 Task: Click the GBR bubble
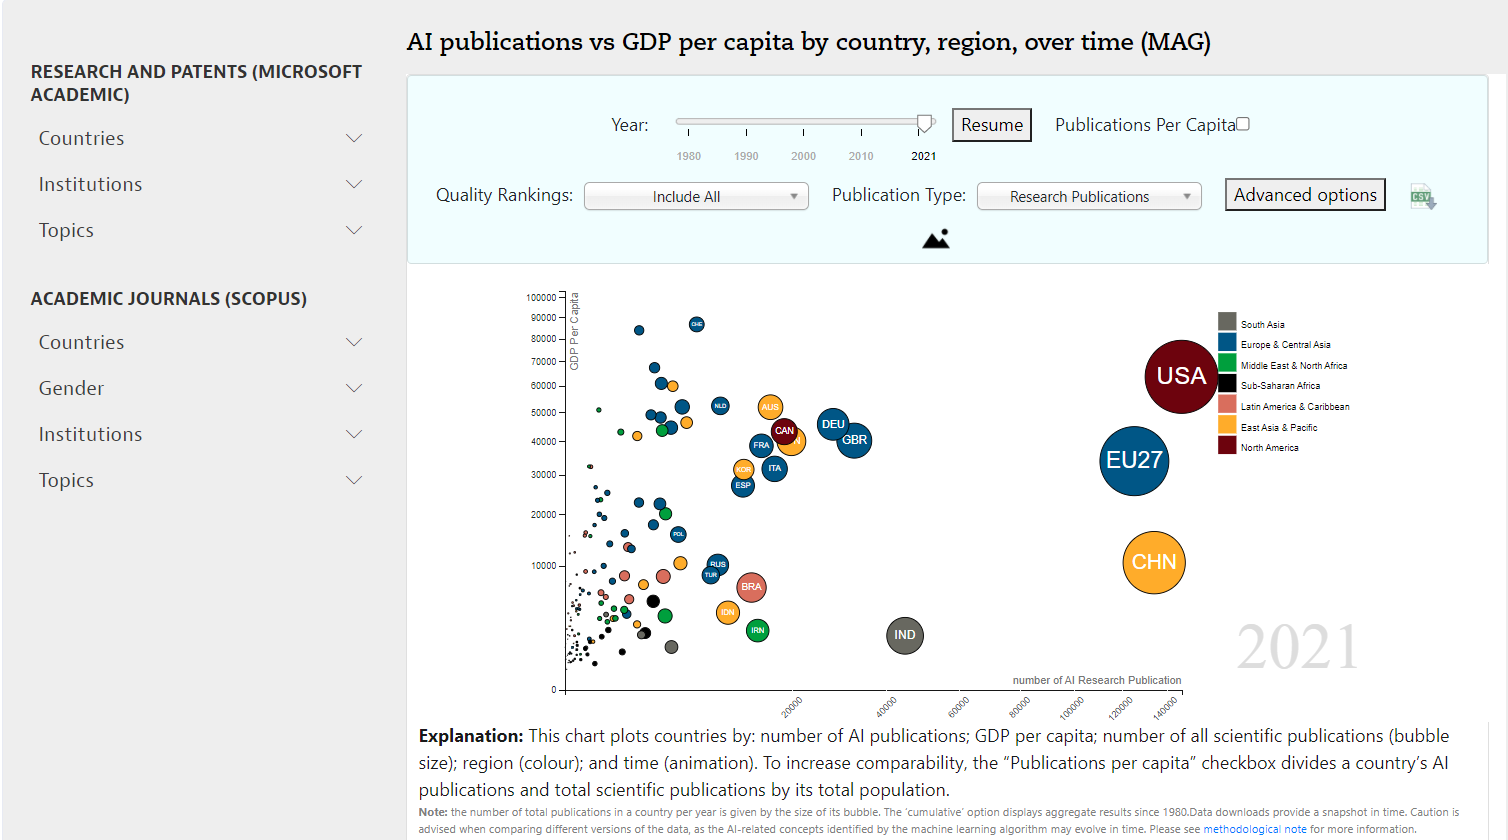855,440
